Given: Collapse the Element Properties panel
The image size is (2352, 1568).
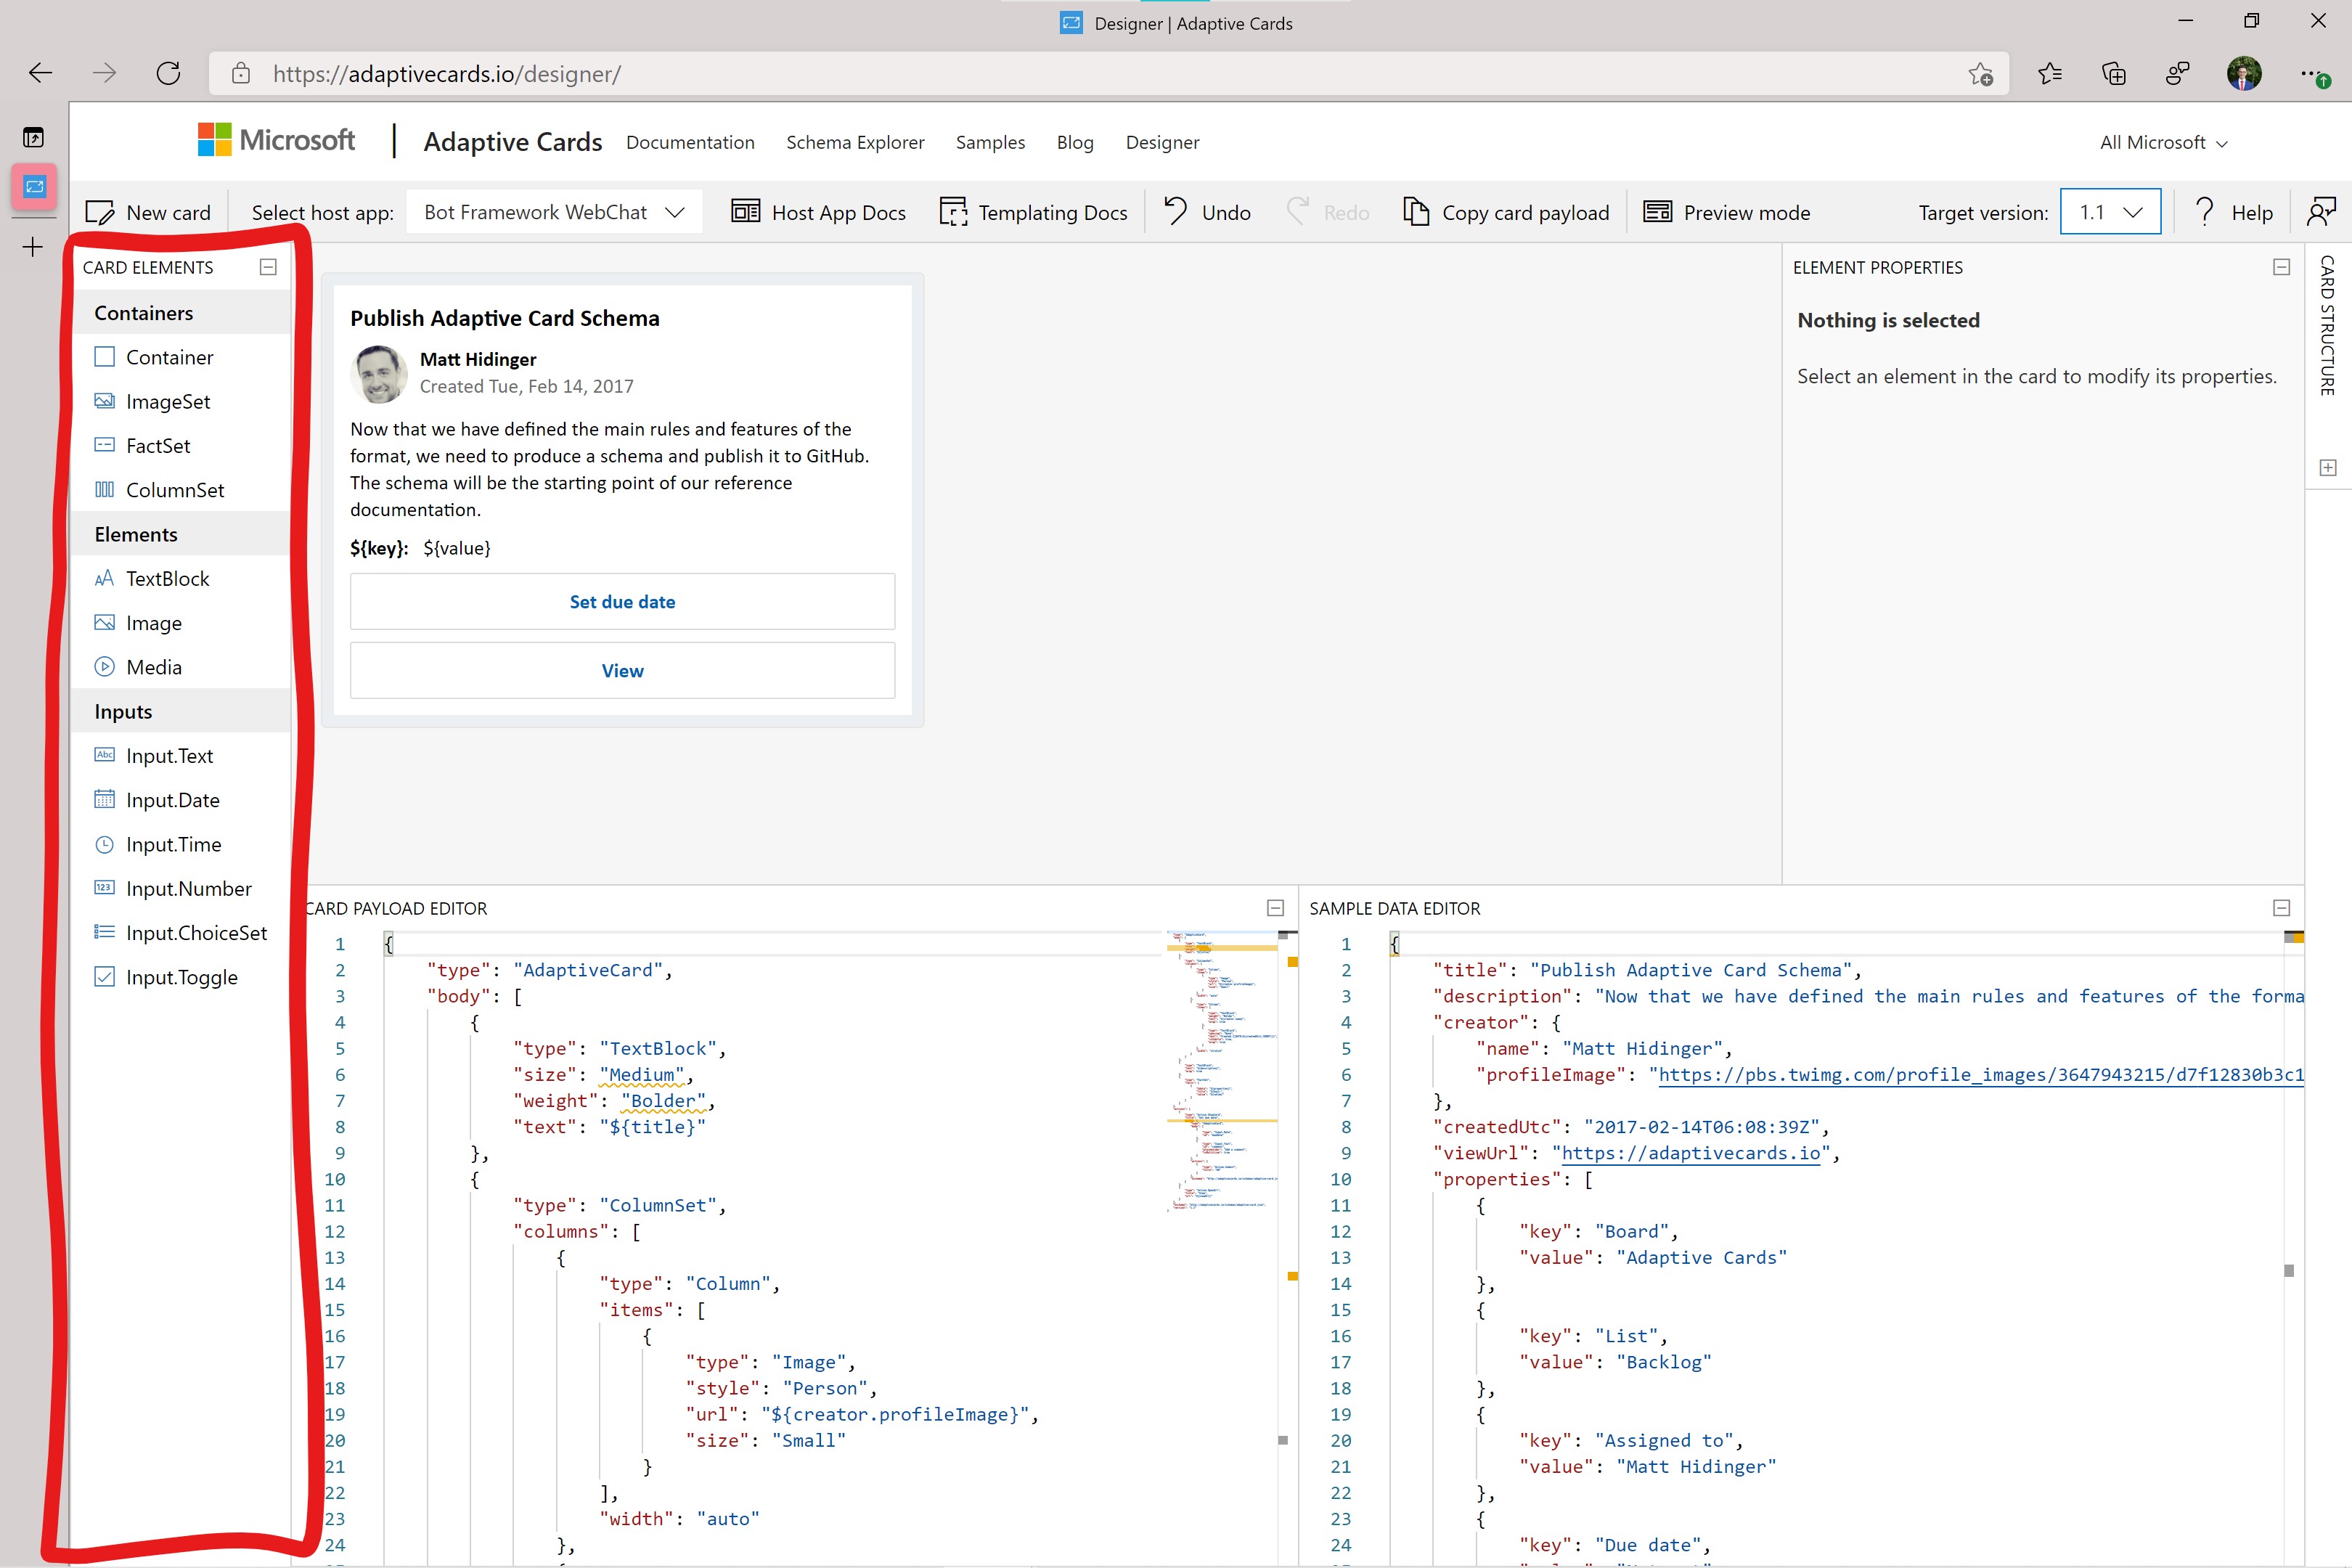Looking at the screenshot, I should tap(2281, 267).
